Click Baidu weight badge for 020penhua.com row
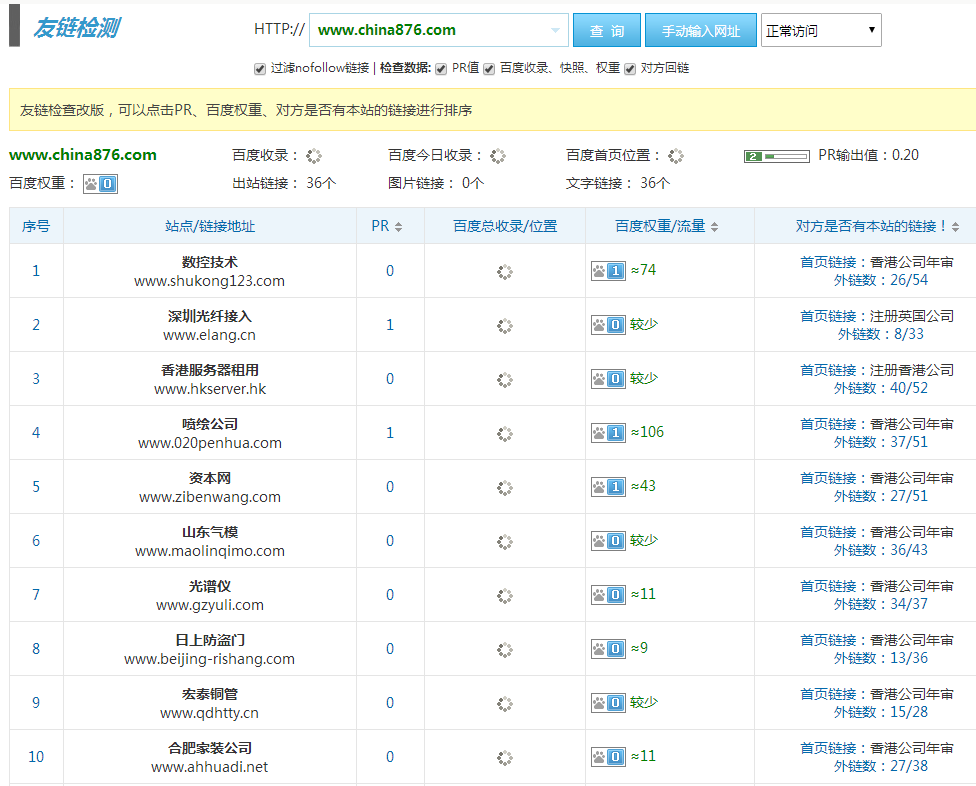This screenshot has height=786, width=976. coord(608,433)
